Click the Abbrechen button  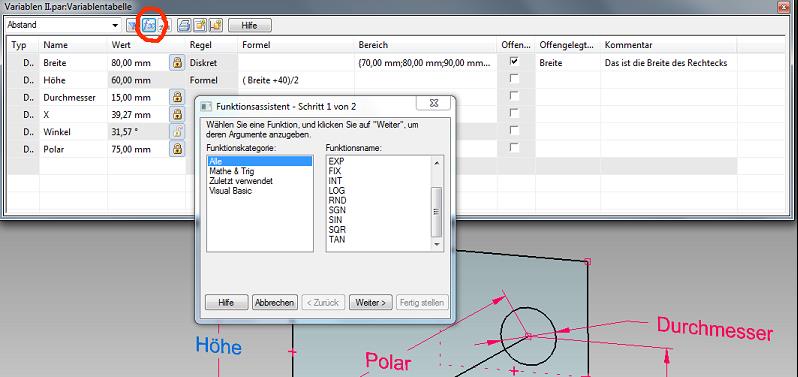(275, 302)
